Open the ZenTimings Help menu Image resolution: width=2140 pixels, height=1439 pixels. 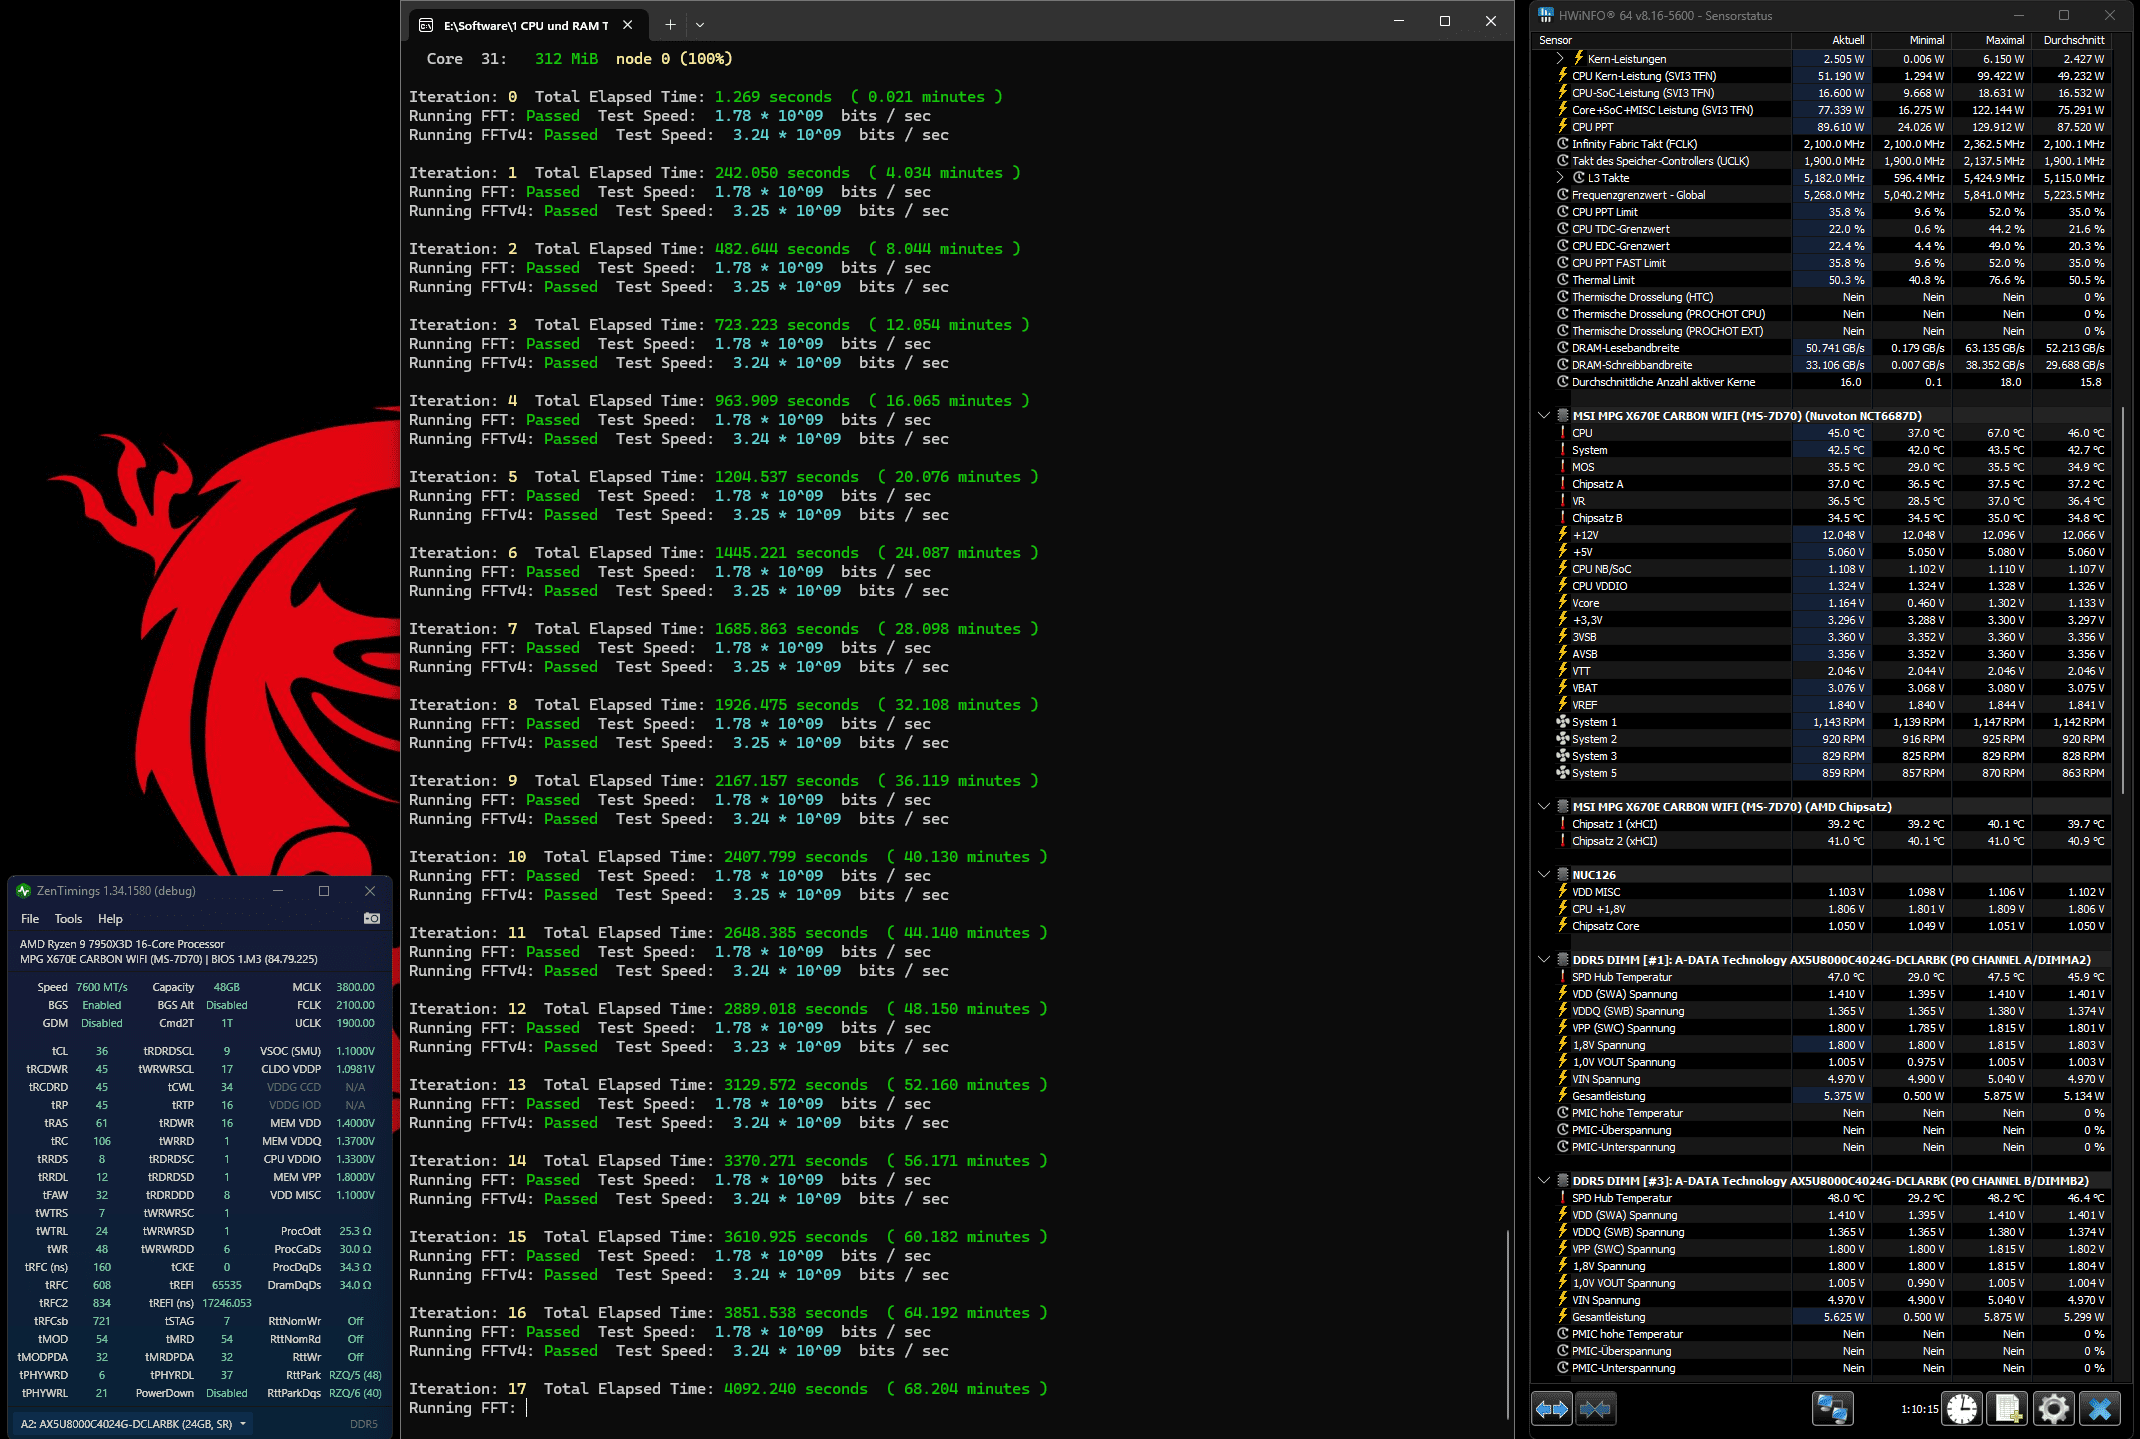pos(110,918)
